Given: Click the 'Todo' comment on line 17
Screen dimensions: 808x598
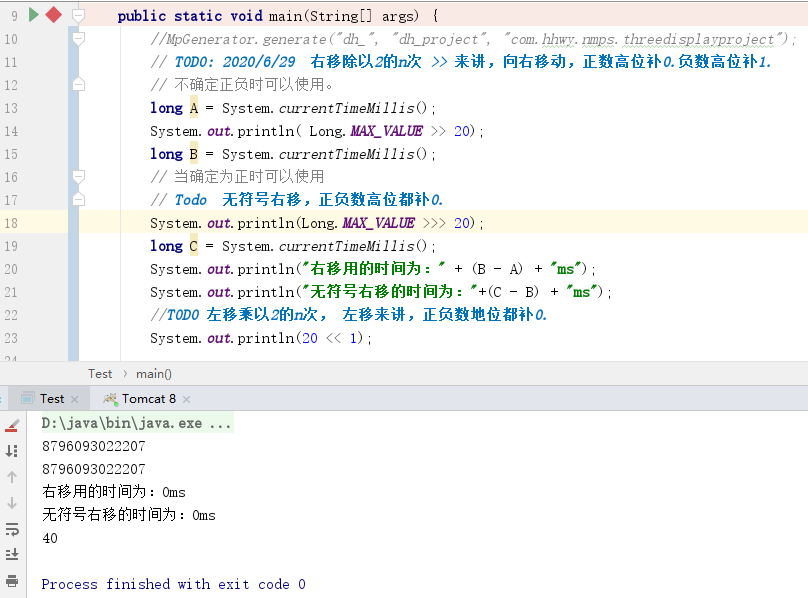Looking at the screenshot, I should coord(191,200).
